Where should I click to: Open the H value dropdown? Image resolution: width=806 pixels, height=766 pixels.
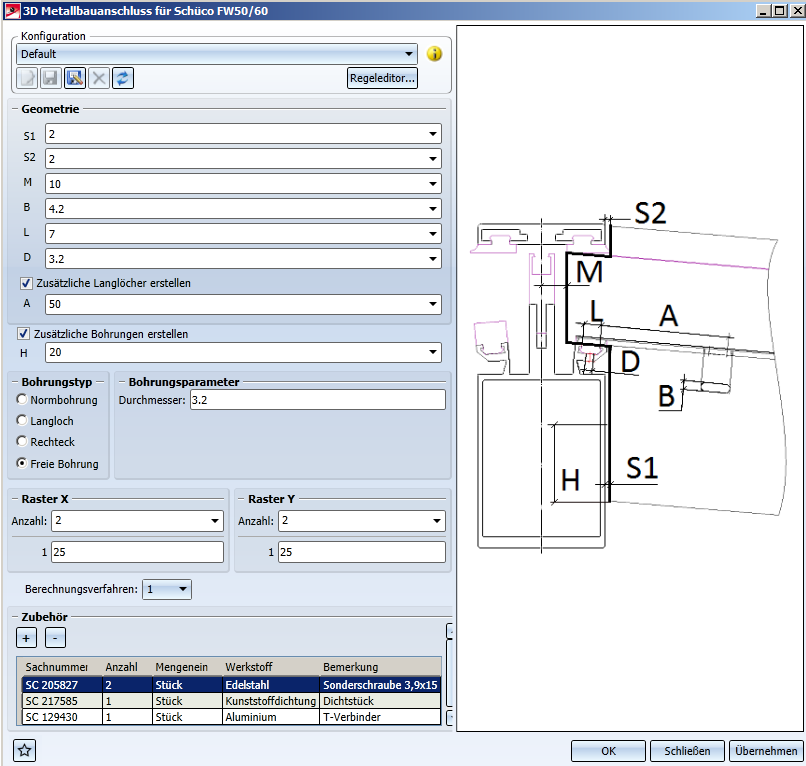click(x=433, y=352)
